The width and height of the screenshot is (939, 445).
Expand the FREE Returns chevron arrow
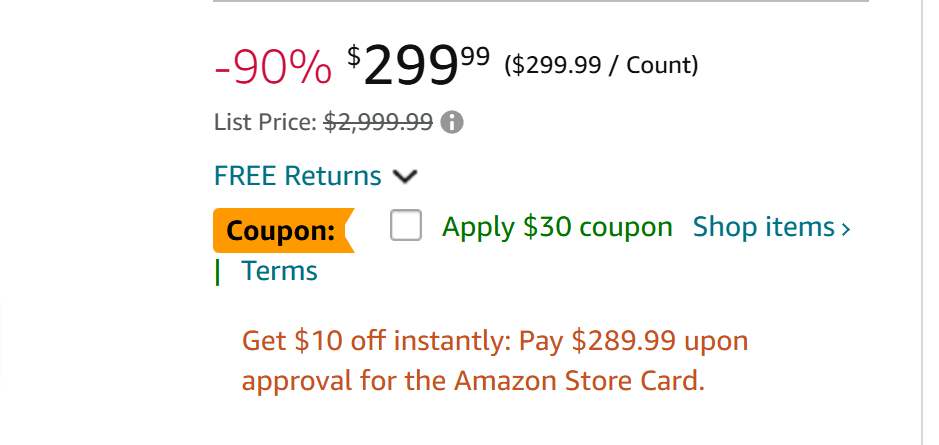[405, 177]
